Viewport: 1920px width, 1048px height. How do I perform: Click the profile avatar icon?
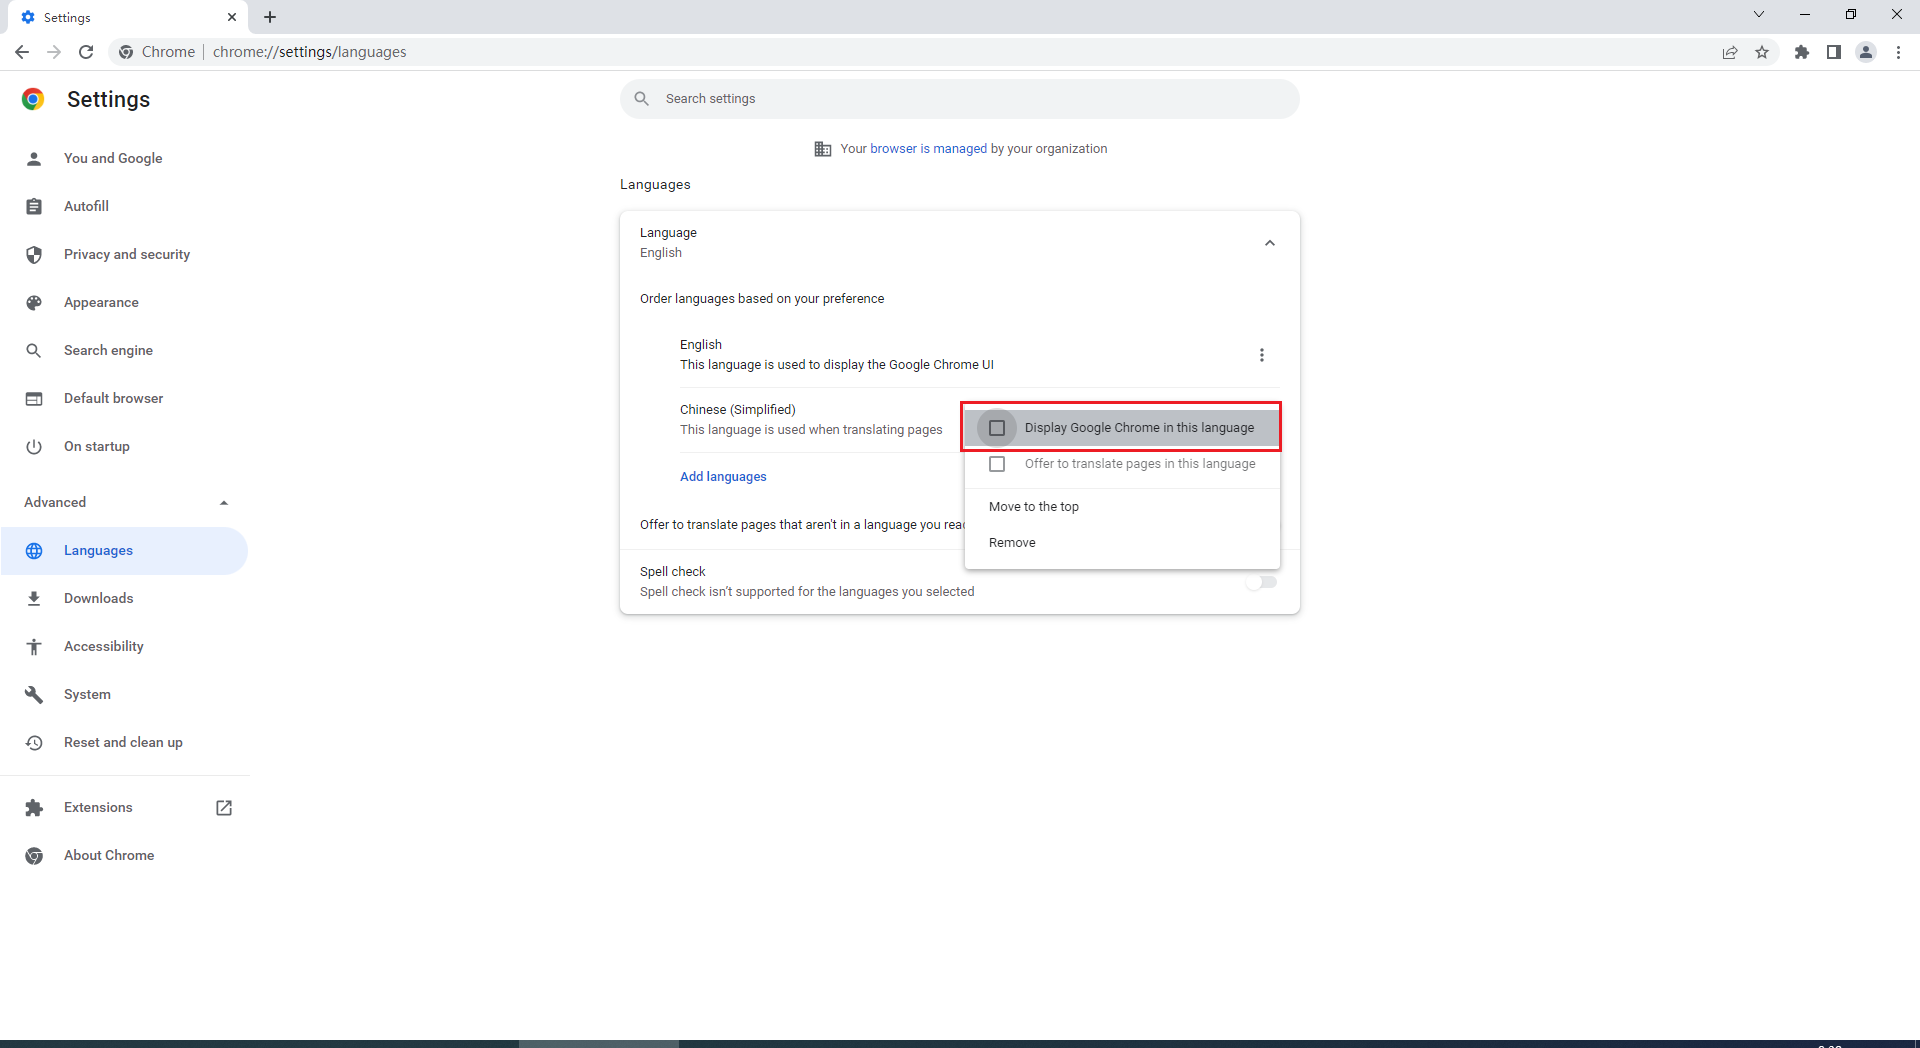coord(1865,52)
